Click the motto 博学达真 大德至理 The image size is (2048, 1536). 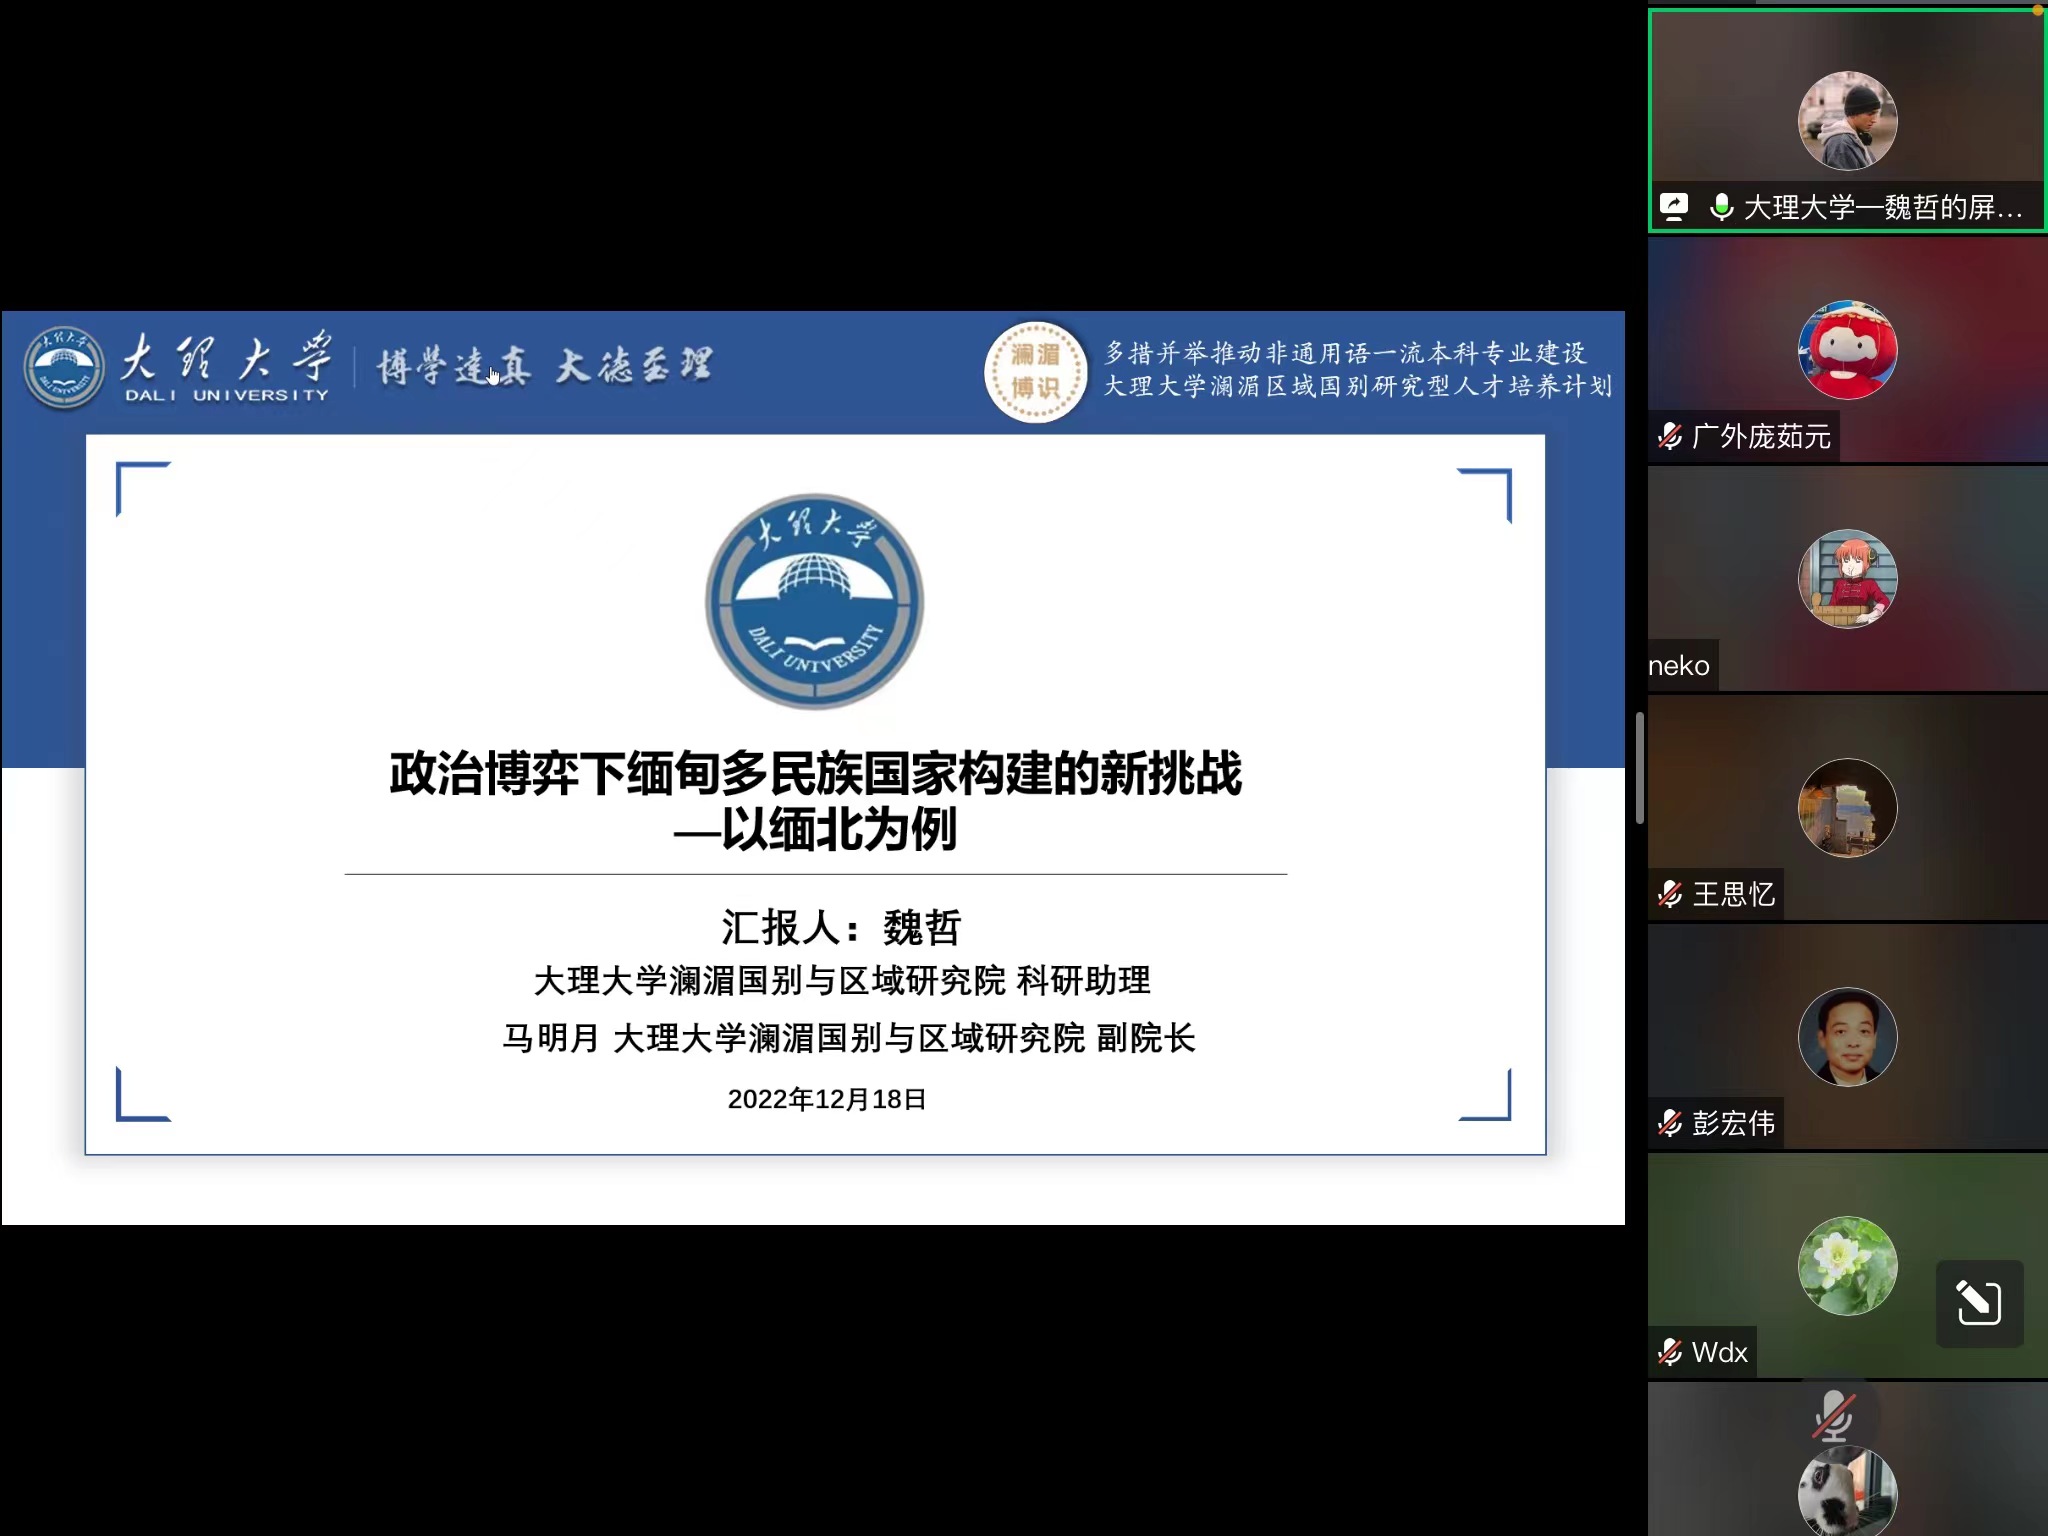[544, 366]
